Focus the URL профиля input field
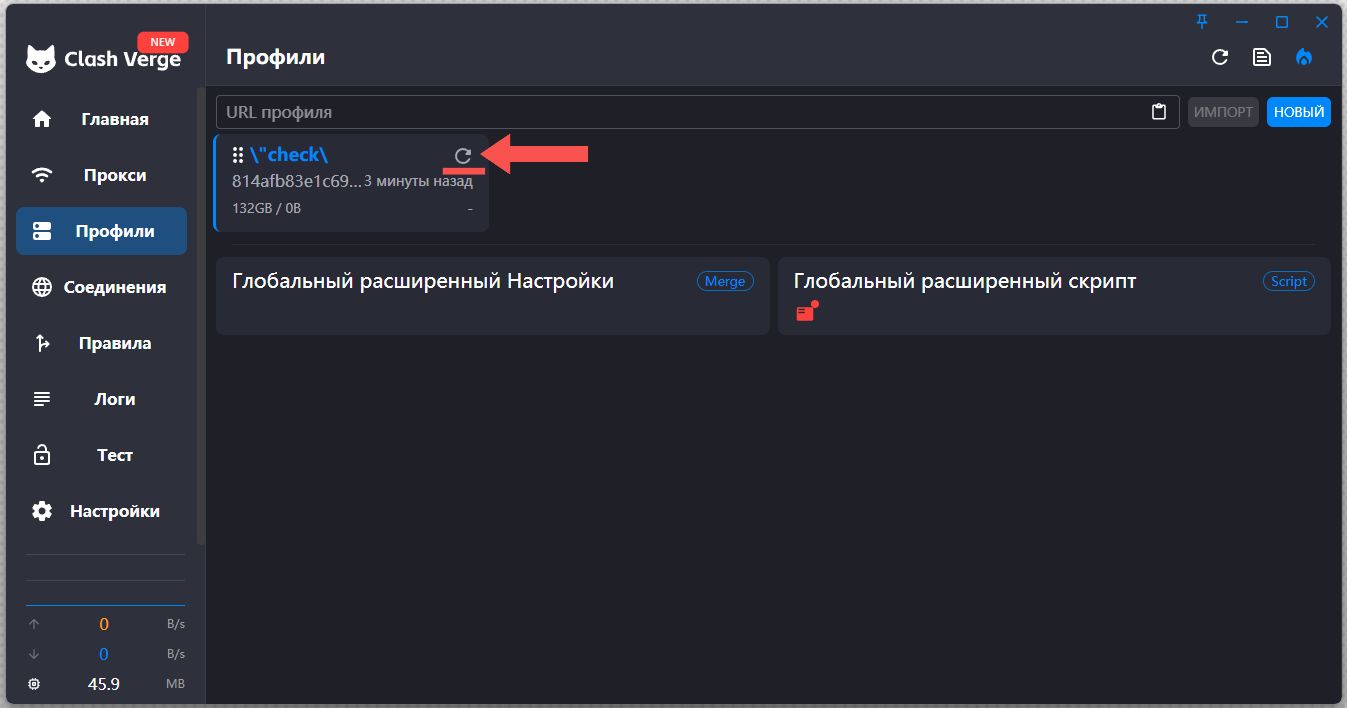The image size is (1347, 708). click(x=600, y=111)
